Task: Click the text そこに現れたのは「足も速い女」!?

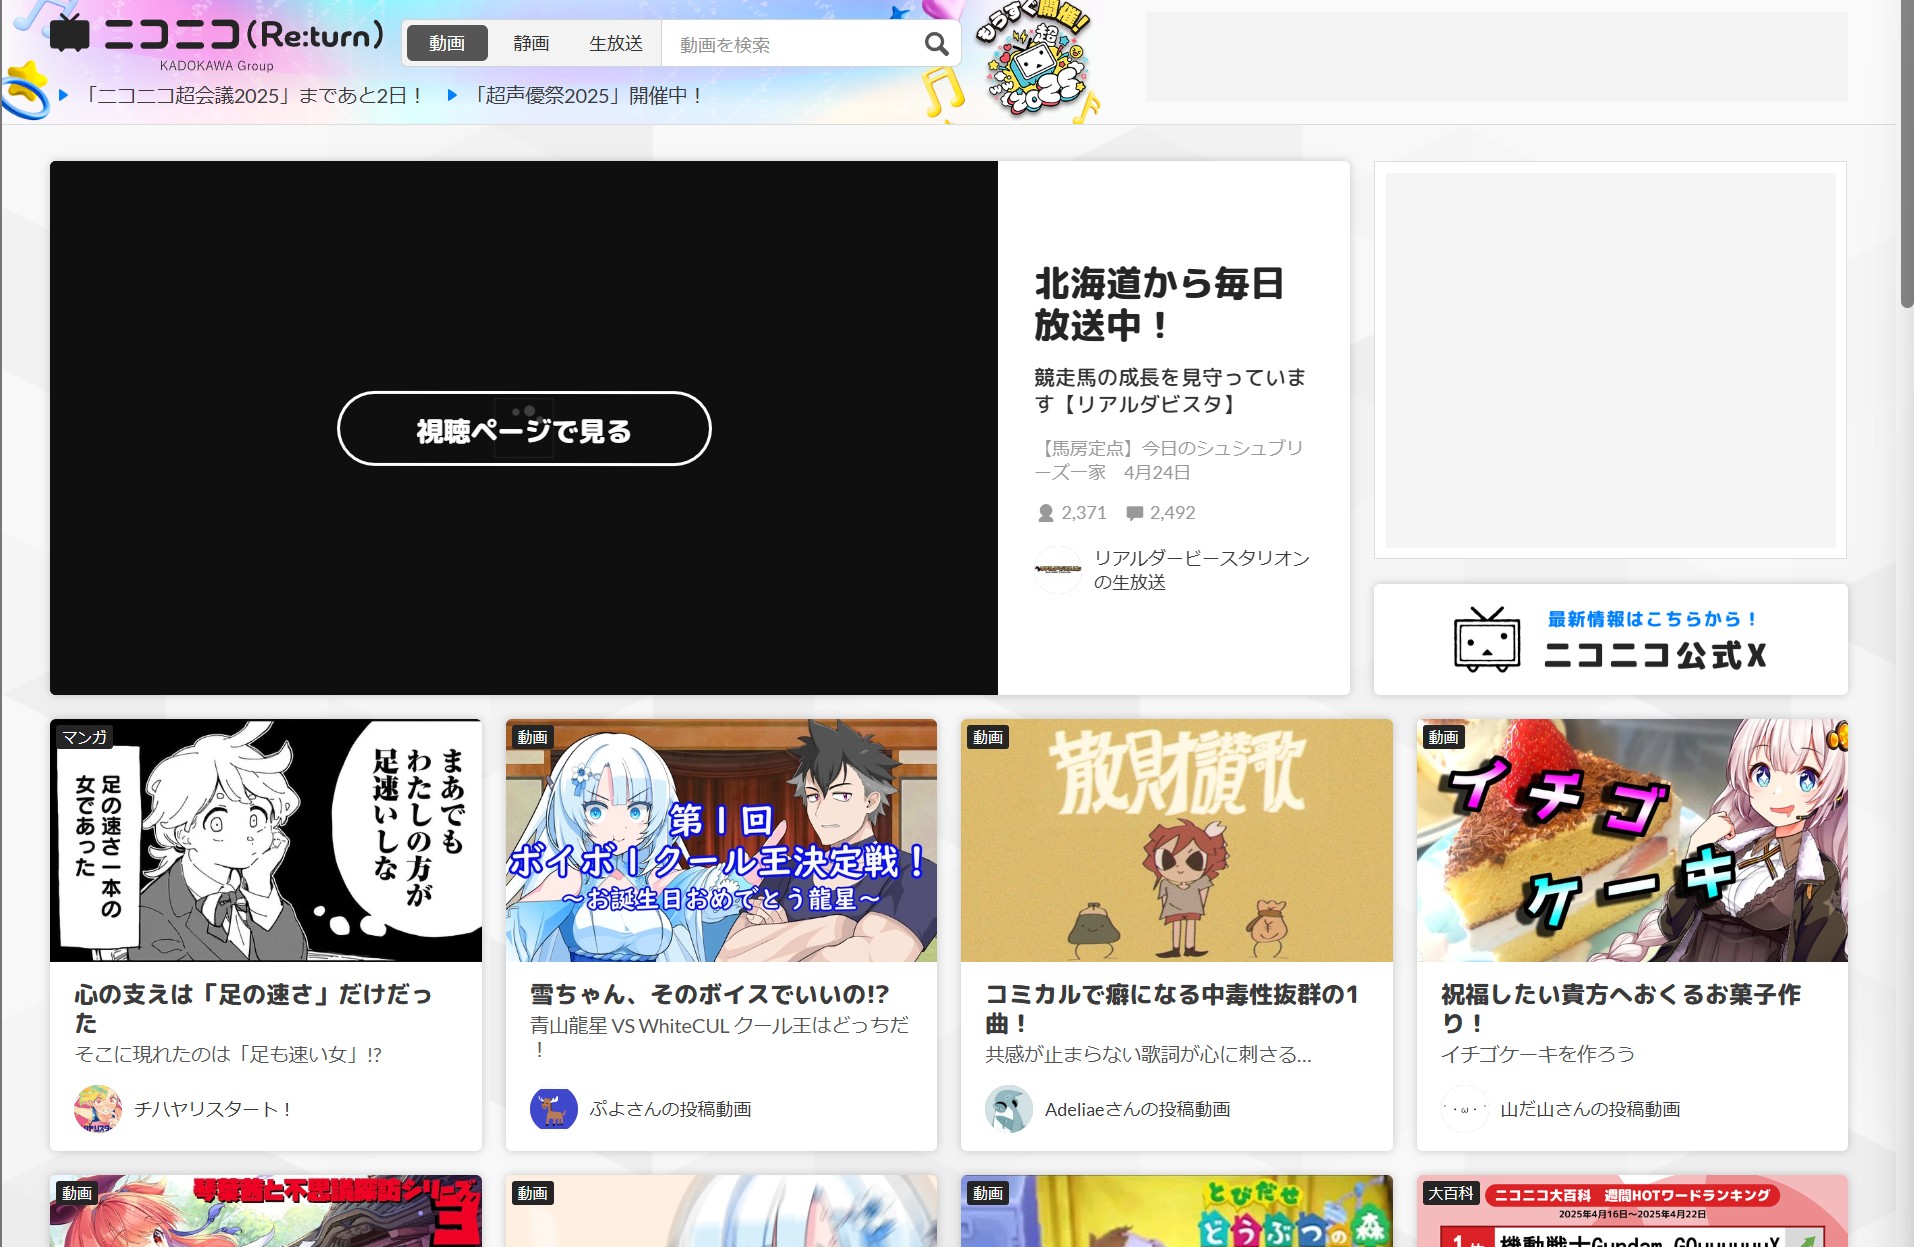Action: [229, 1054]
